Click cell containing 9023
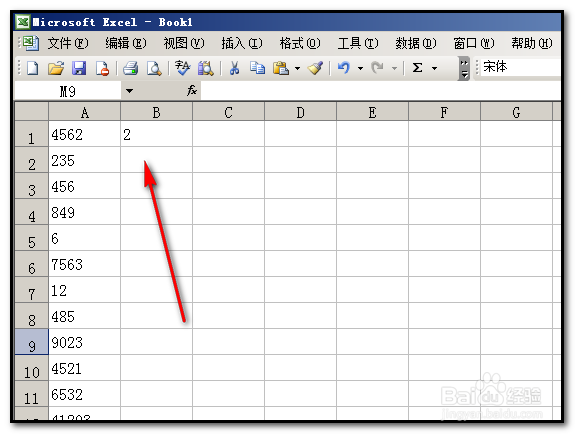 [x=84, y=342]
